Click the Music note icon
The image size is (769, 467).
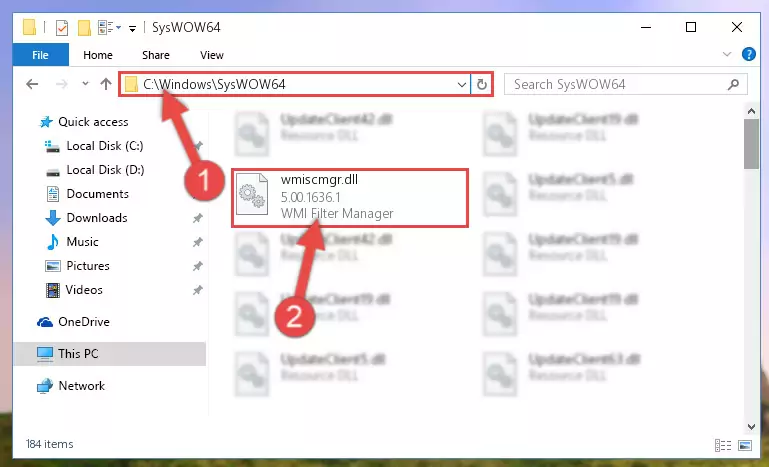pos(52,242)
